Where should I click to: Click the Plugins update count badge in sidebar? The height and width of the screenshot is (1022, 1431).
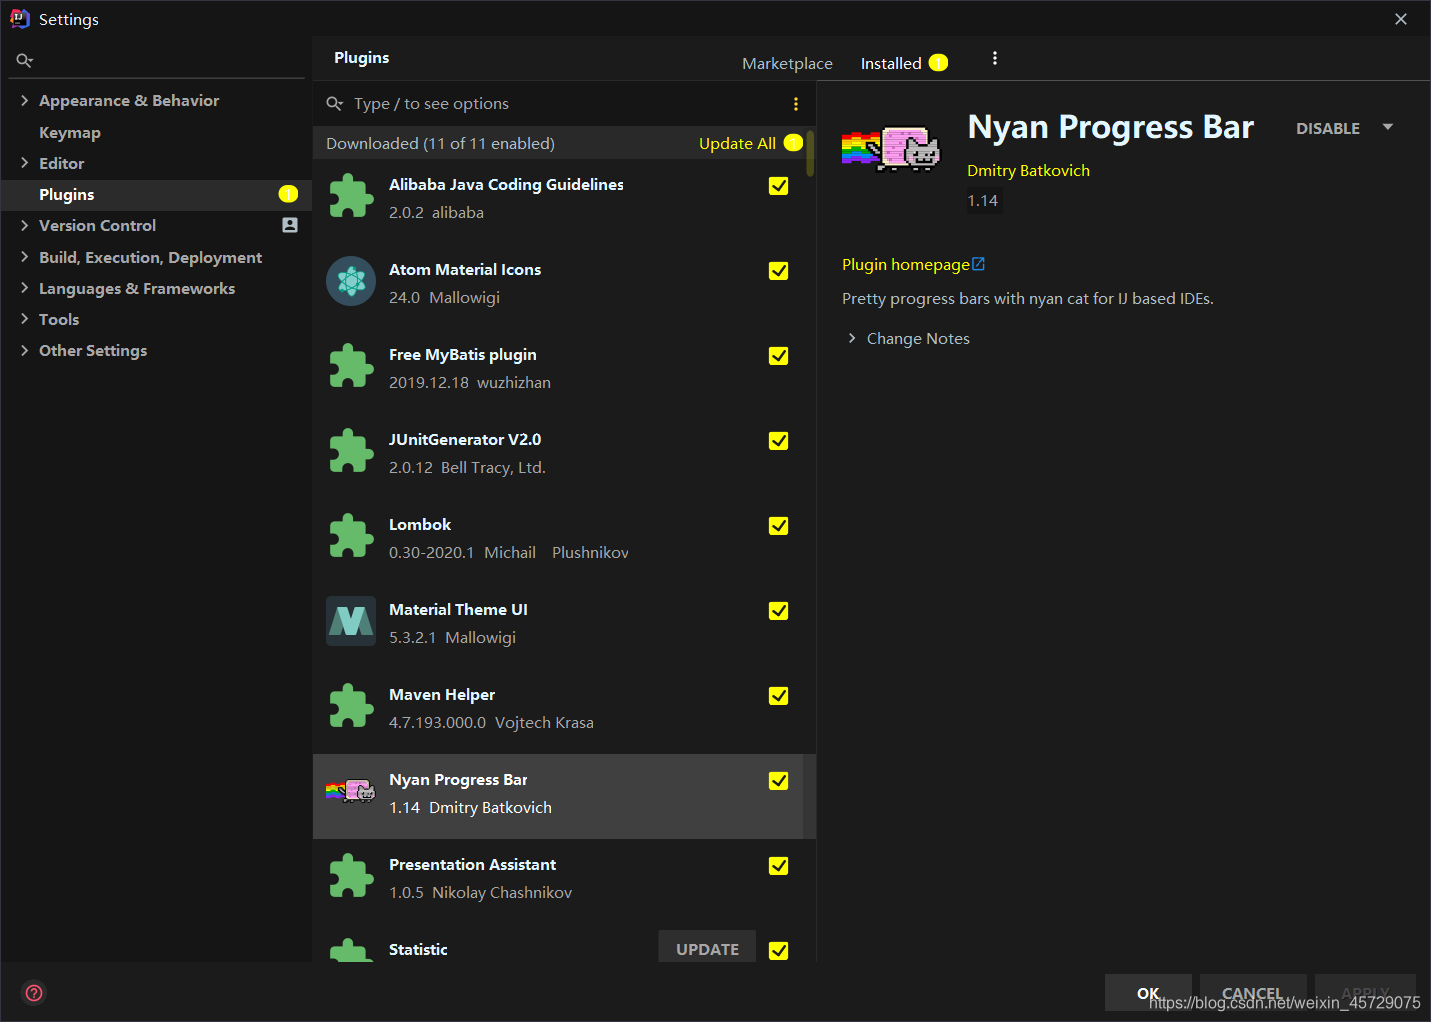288,194
